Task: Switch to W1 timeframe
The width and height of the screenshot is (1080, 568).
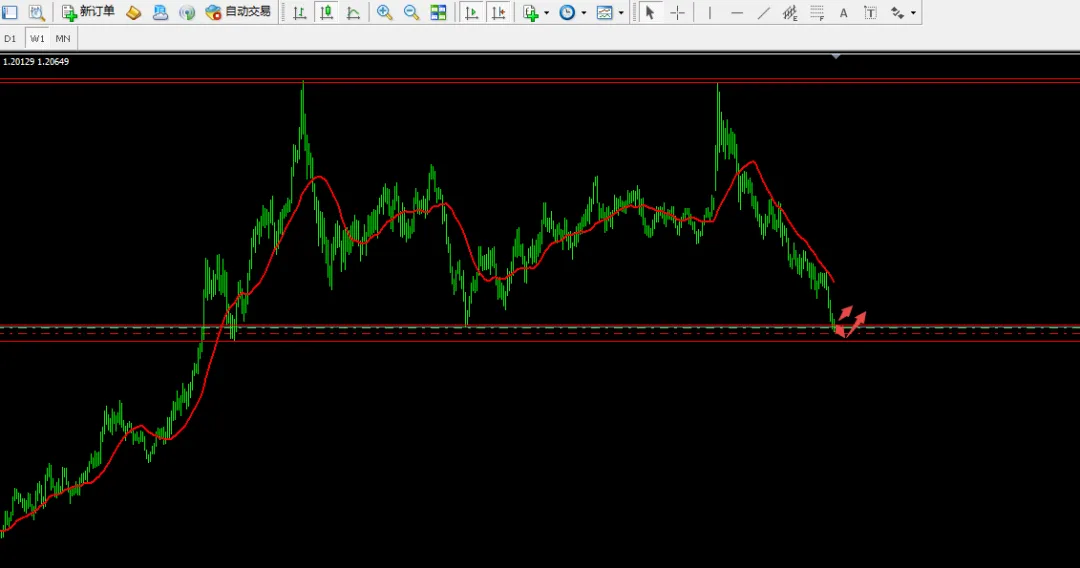Action: pyautogui.click(x=37, y=39)
